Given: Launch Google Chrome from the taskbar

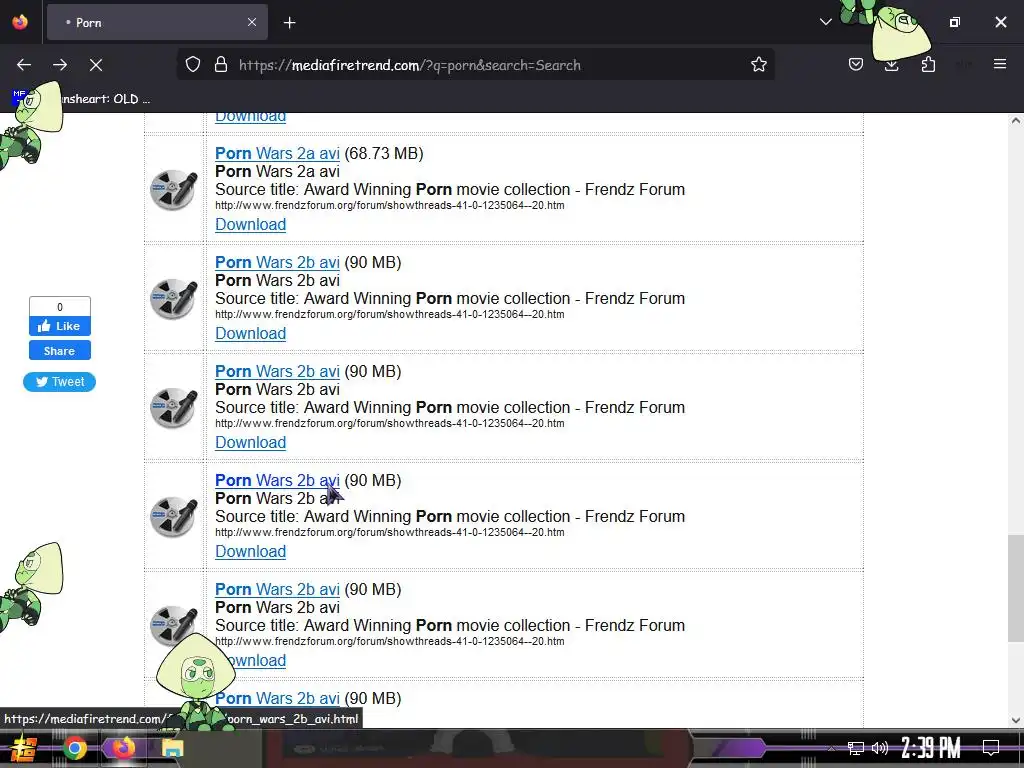Looking at the screenshot, I should [74, 748].
